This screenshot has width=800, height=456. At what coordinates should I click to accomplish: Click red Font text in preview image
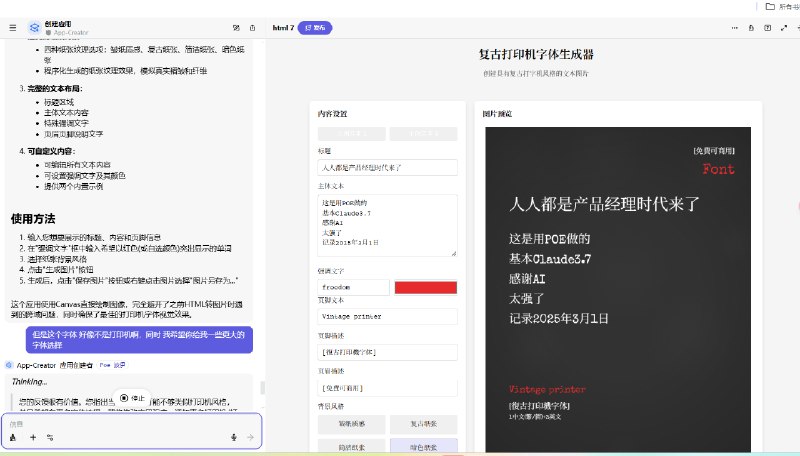tap(718, 169)
